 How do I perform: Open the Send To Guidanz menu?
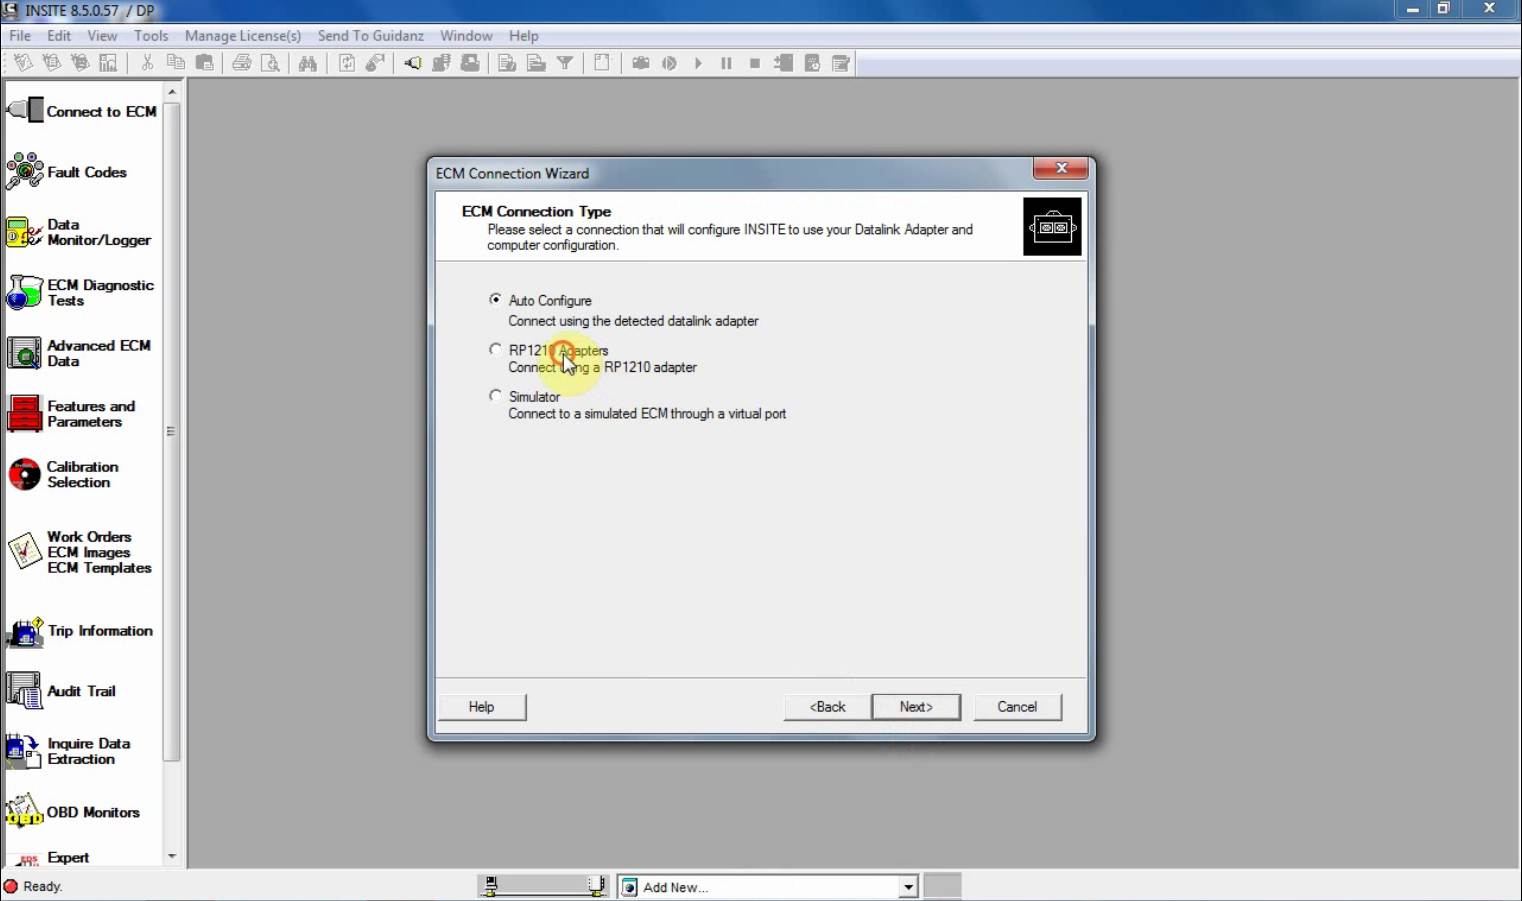(371, 36)
